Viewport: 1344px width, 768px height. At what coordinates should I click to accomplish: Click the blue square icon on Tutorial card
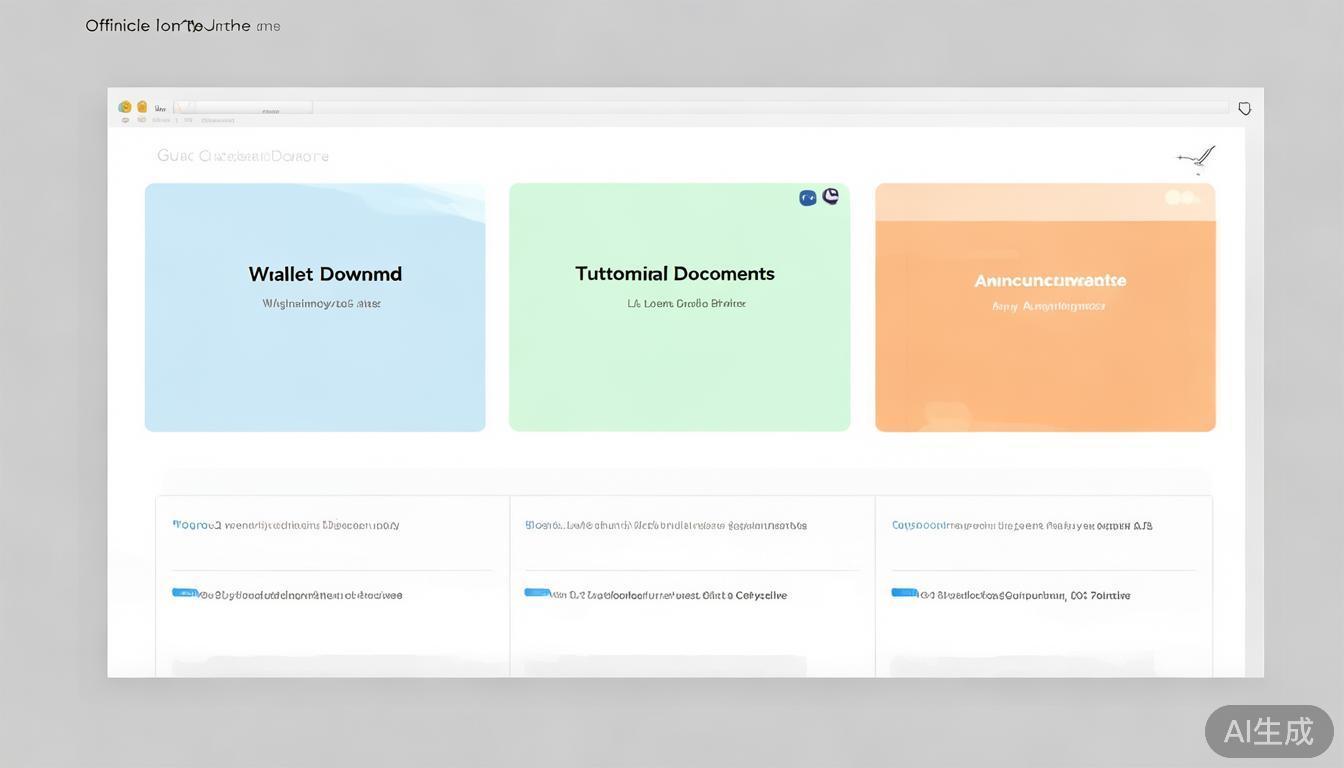[808, 198]
